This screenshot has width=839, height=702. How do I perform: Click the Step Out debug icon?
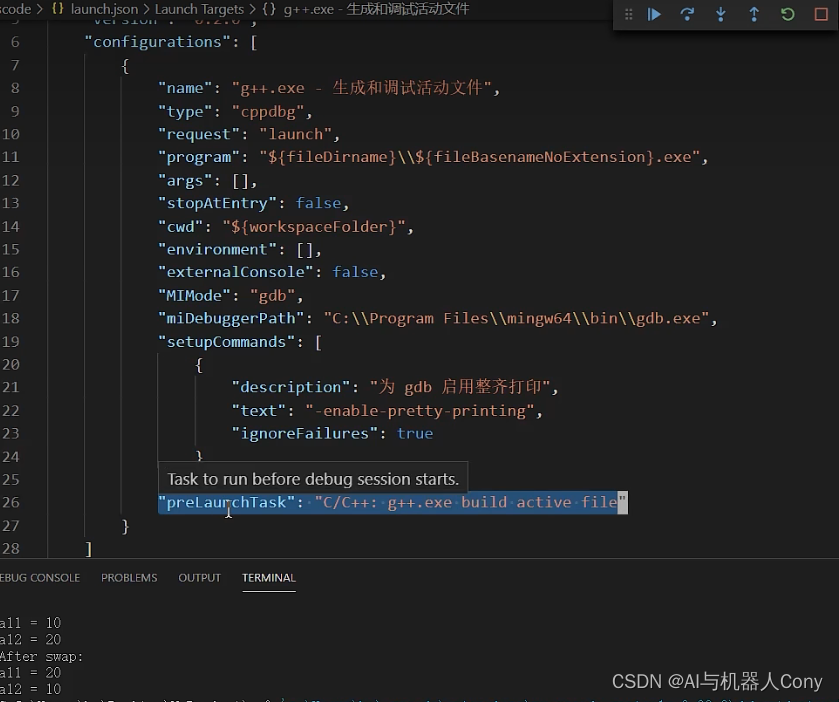[754, 14]
